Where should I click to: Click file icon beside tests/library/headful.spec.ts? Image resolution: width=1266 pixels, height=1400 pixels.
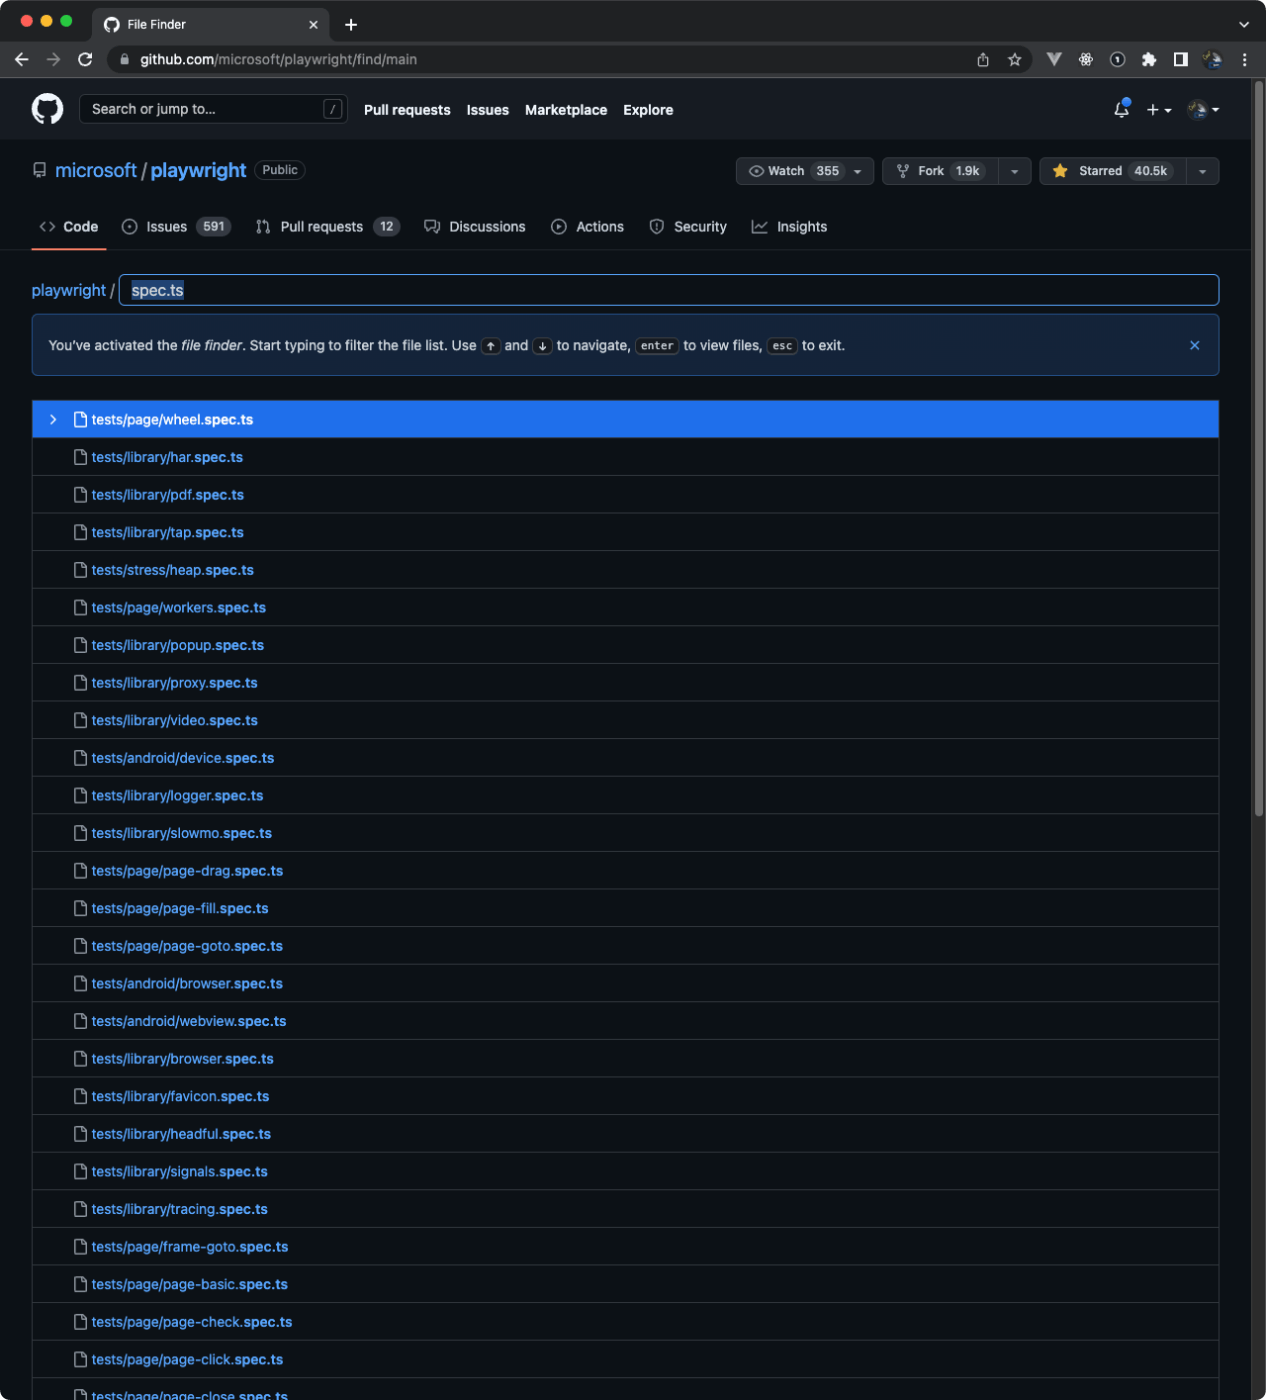point(80,1134)
